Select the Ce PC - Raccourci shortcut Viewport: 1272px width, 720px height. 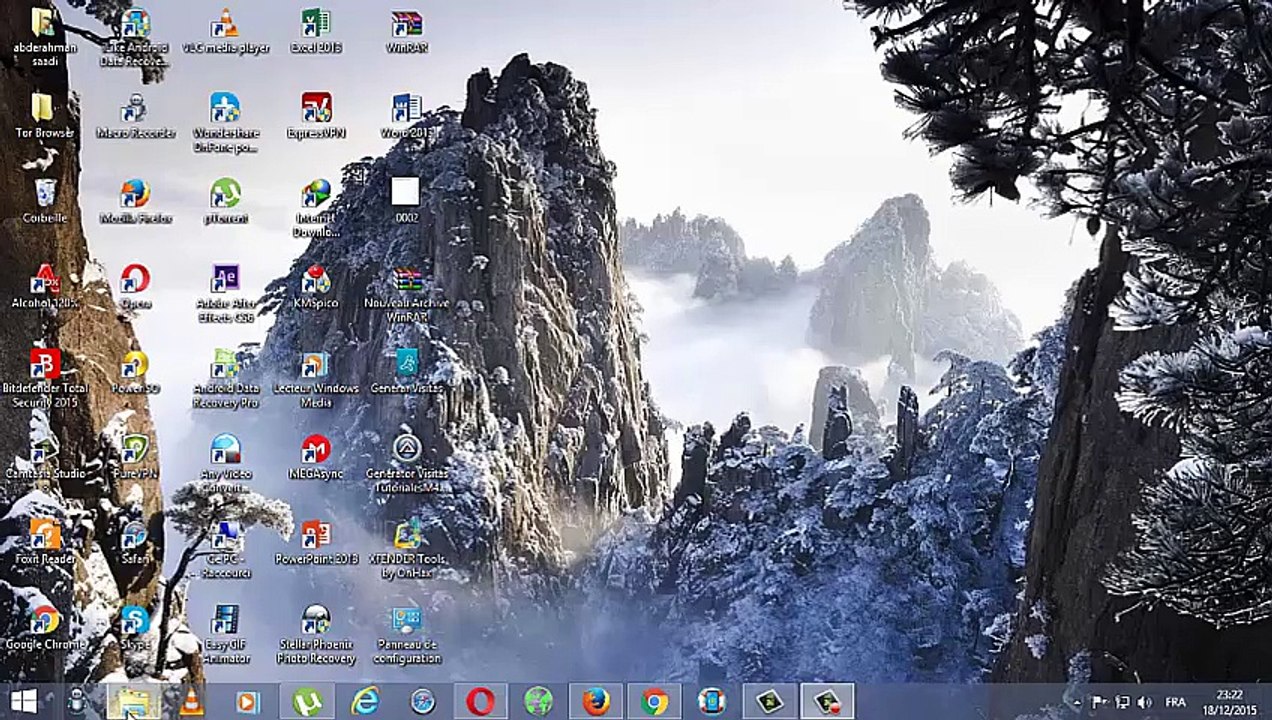(x=225, y=549)
